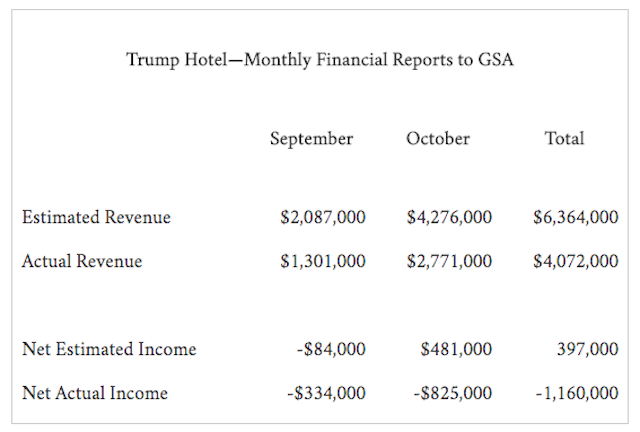Click the Actual Revenue row label

point(82,261)
